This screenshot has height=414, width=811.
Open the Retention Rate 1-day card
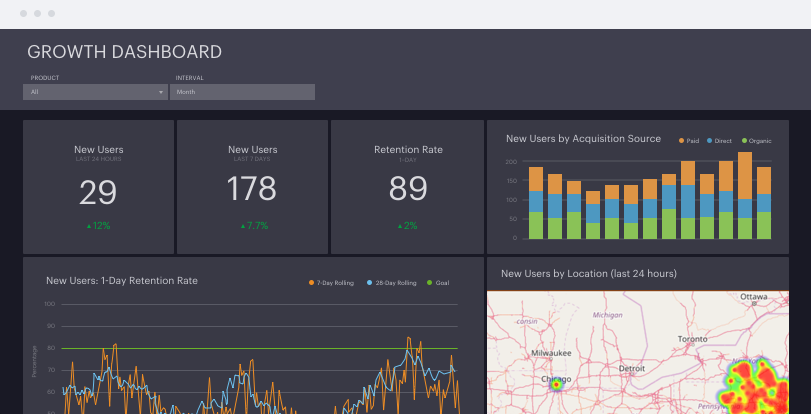tap(408, 187)
